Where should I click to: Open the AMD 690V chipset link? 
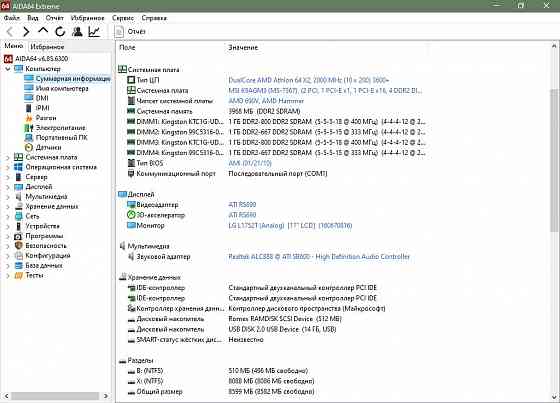click(x=266, y=101)
